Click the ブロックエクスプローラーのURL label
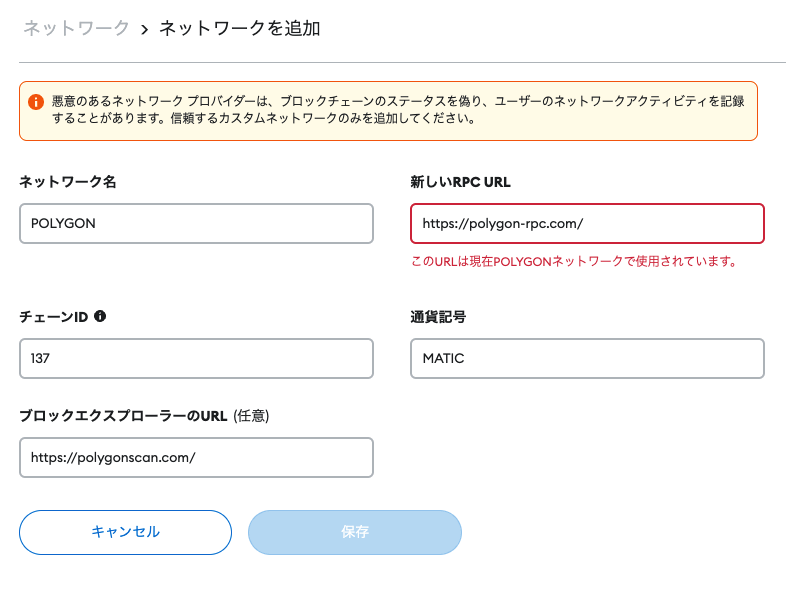 123,416
